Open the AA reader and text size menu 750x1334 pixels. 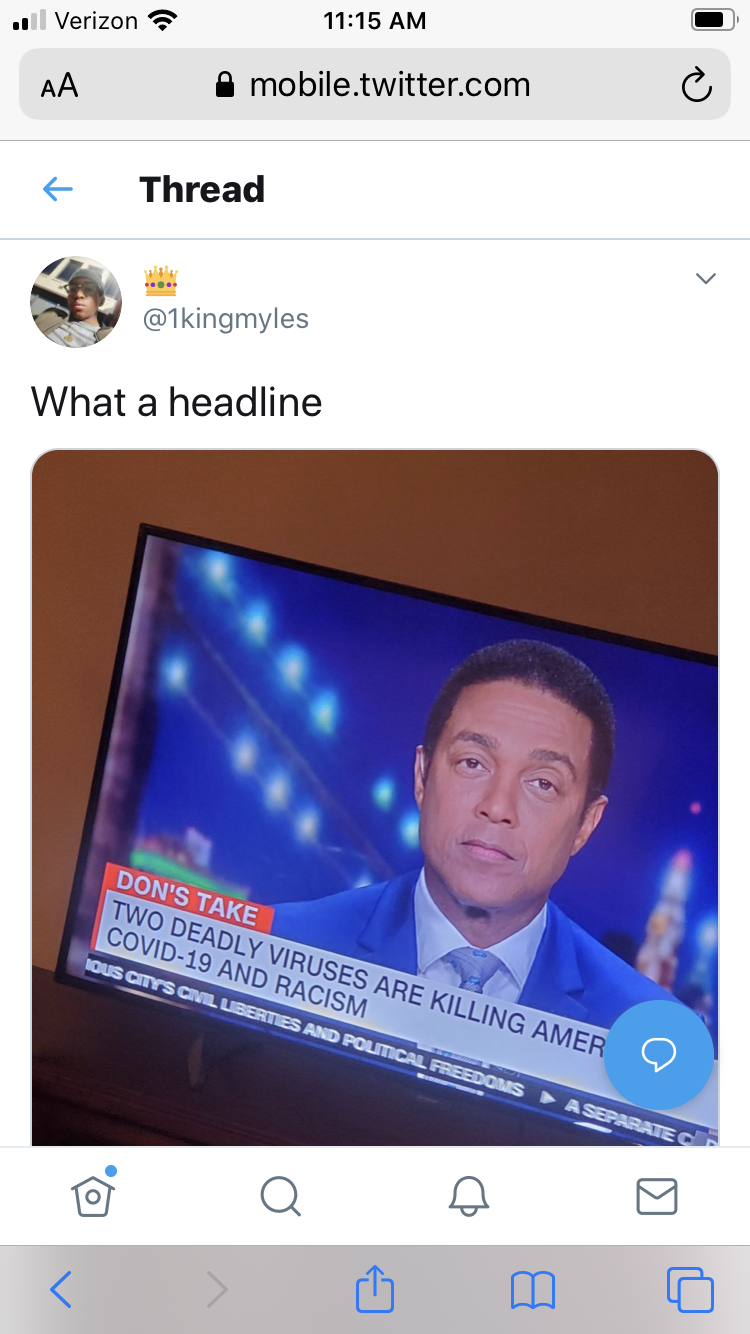click(x=59, y=86)
